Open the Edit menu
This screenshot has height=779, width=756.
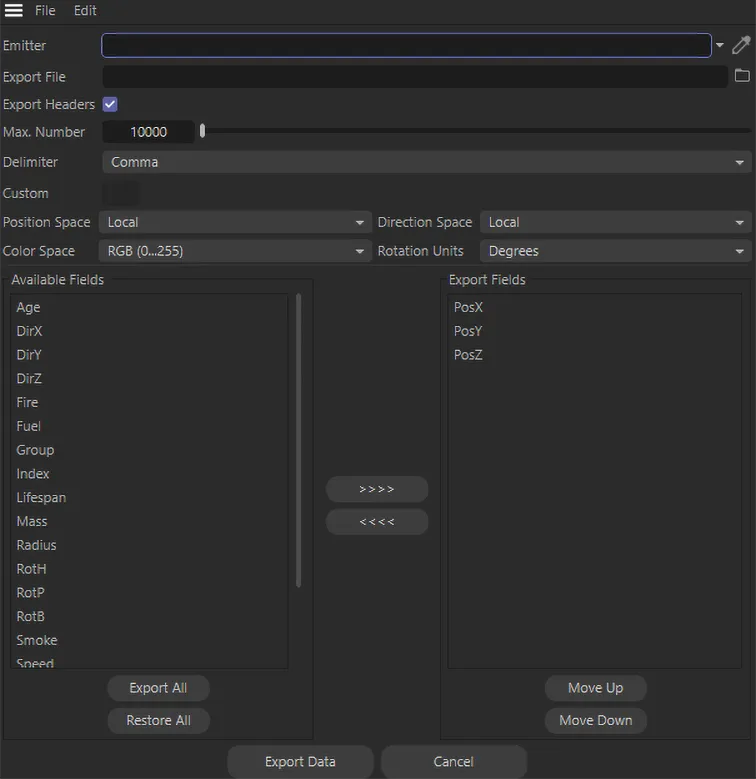(85, 11)
